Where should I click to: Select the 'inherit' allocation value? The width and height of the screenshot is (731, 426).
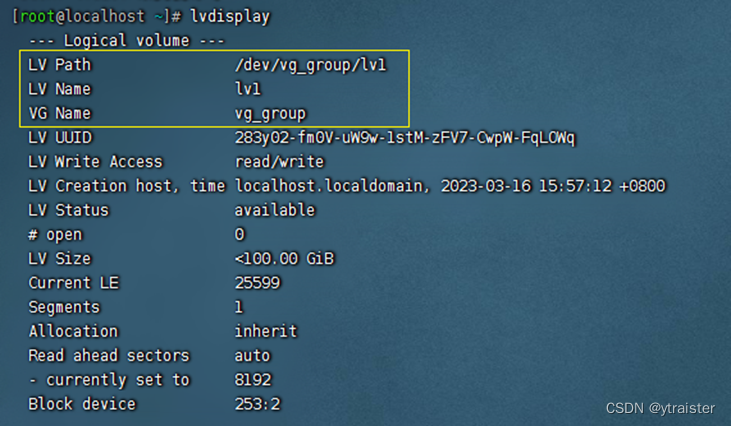pyautogui.click(x=266, y=331)
